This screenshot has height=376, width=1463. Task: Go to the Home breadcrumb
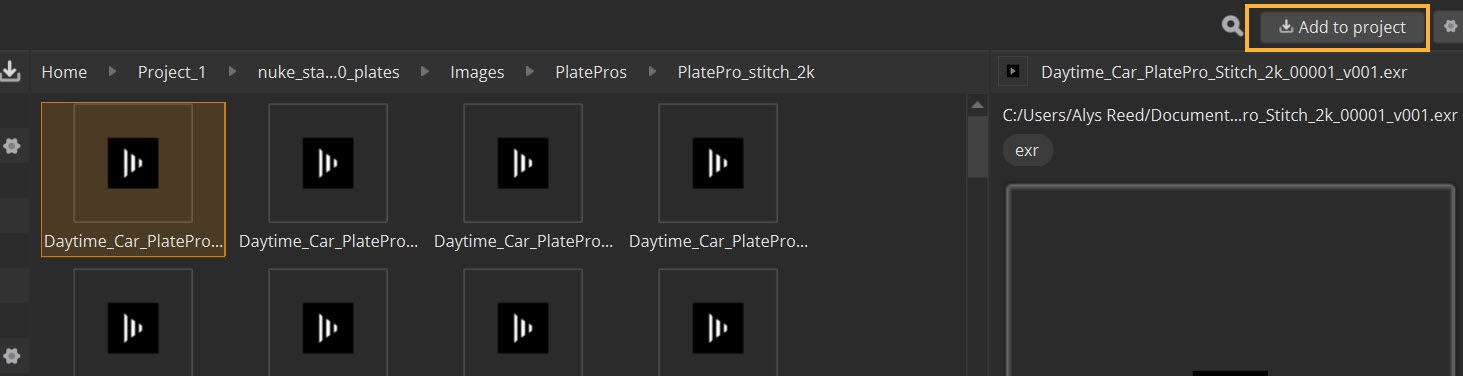tap(64, 72)
